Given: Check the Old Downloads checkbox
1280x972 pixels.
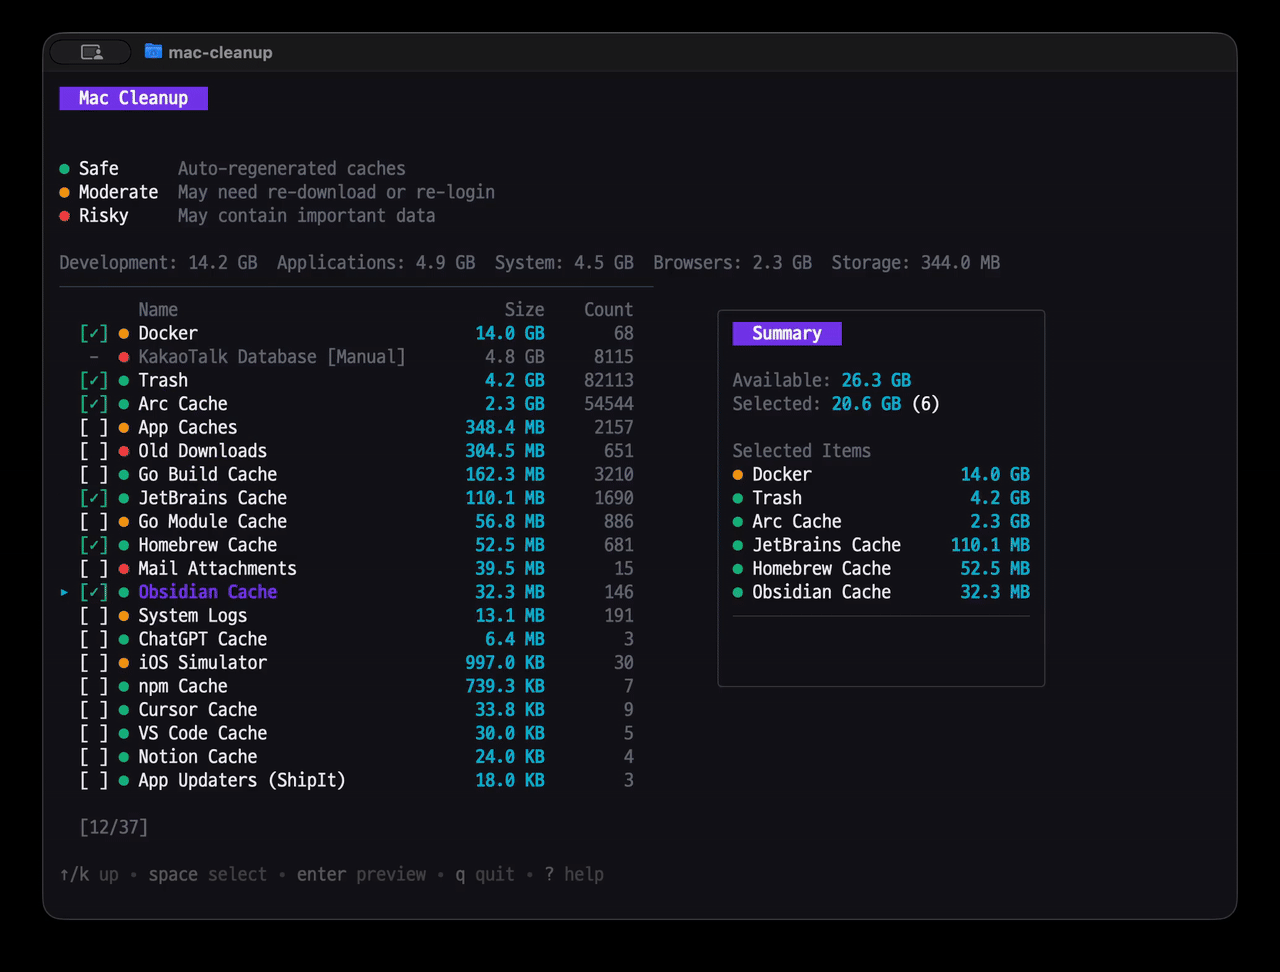Looking at the screenshot, I should click(94, 451).
